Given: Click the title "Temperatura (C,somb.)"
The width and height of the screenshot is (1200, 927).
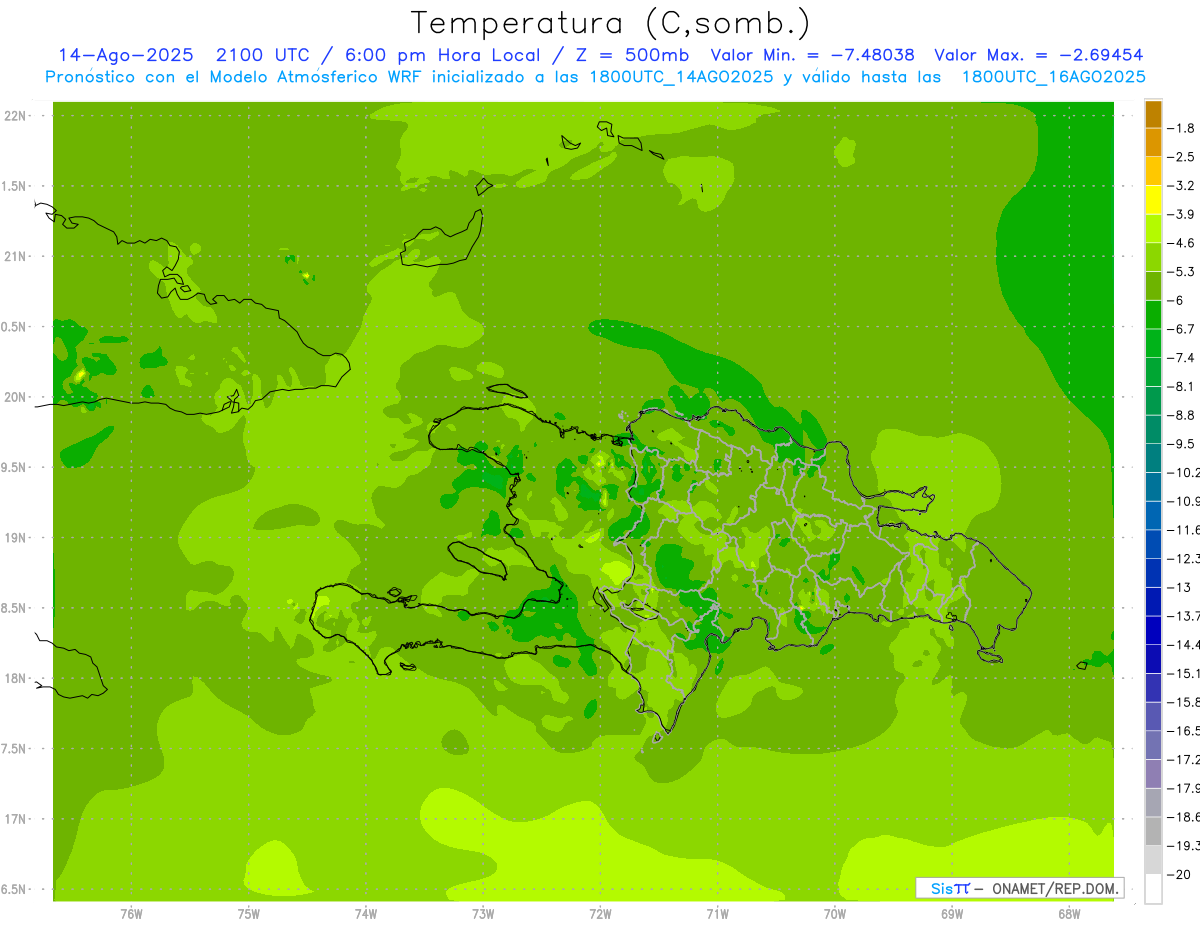Looking at the screenshot, I should coord(611,23).
